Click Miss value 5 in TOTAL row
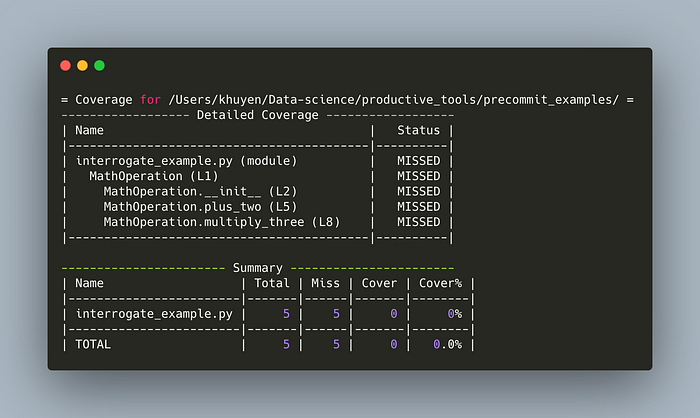 pyautogui.click(x=336, y=344)
